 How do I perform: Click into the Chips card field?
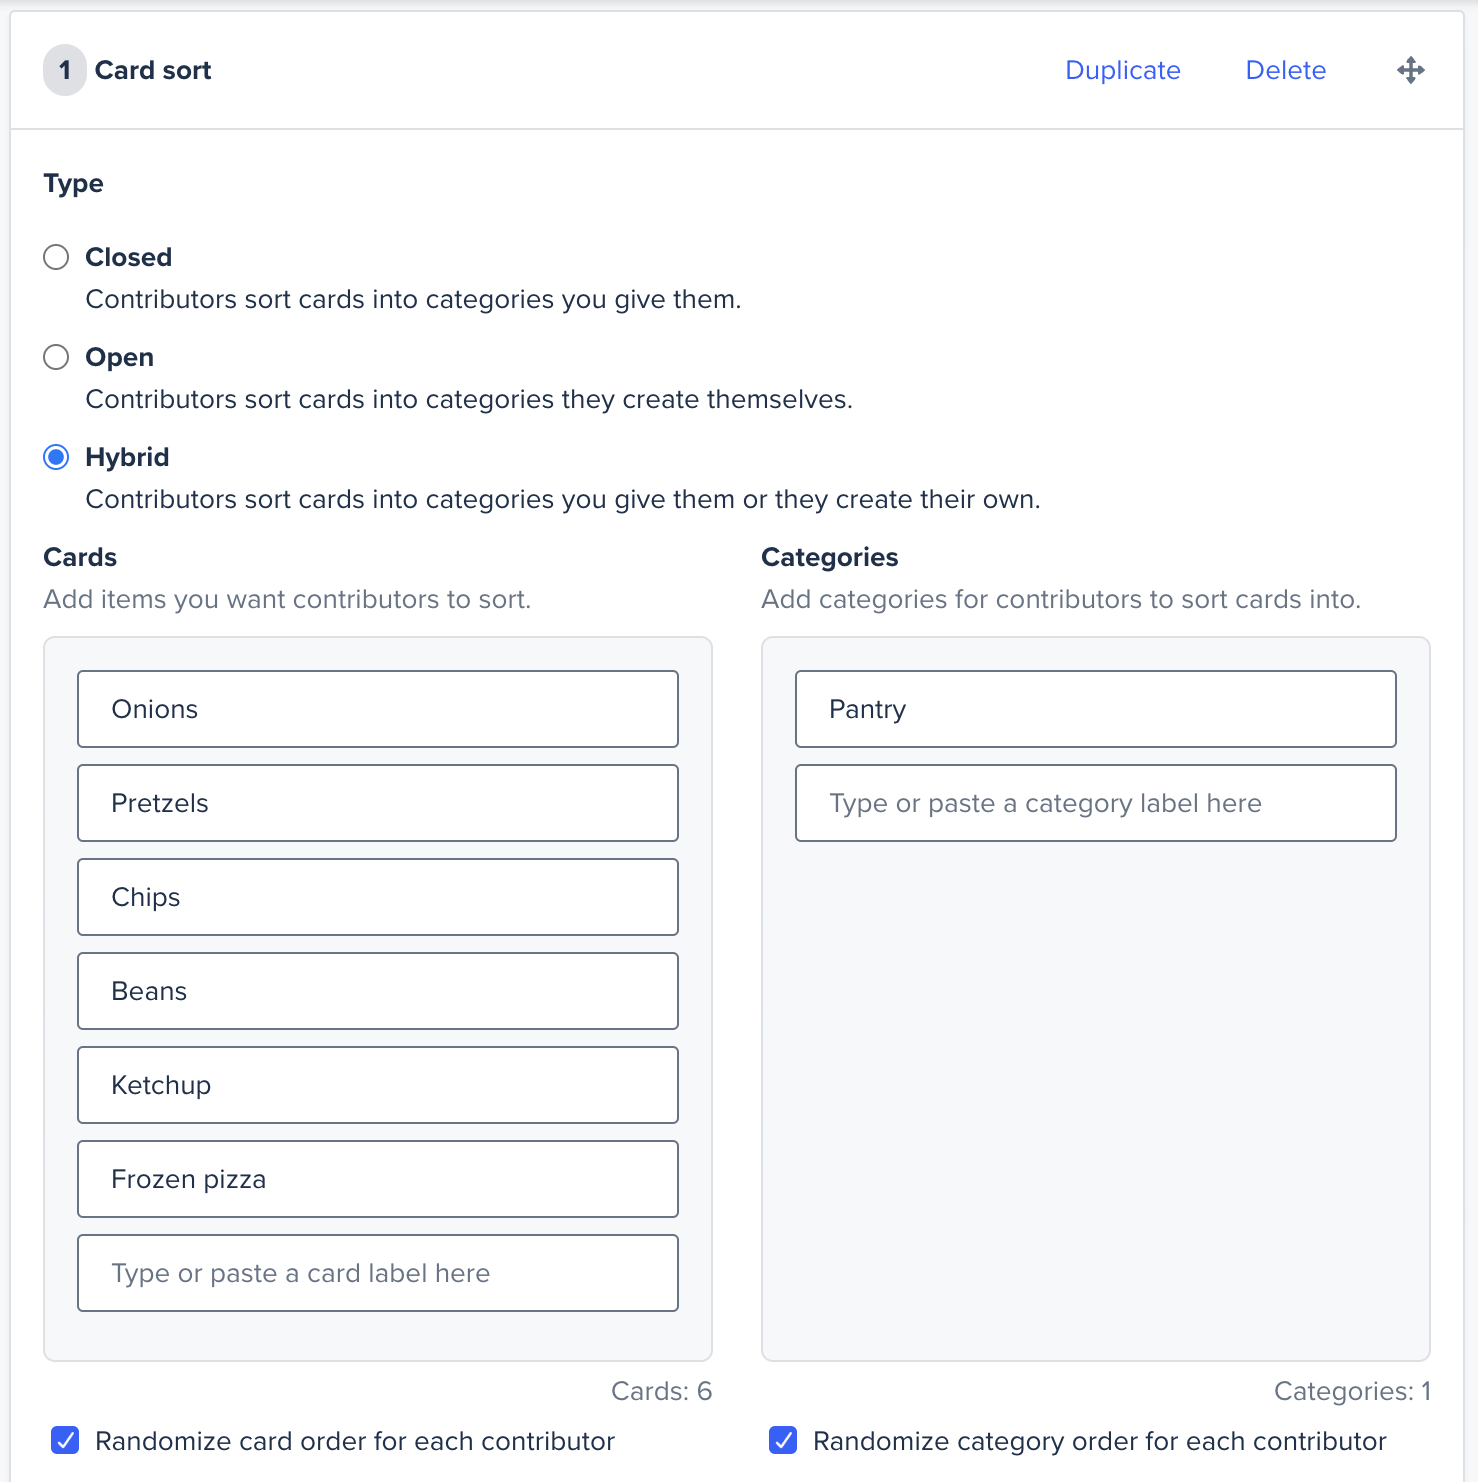point(378,897)
